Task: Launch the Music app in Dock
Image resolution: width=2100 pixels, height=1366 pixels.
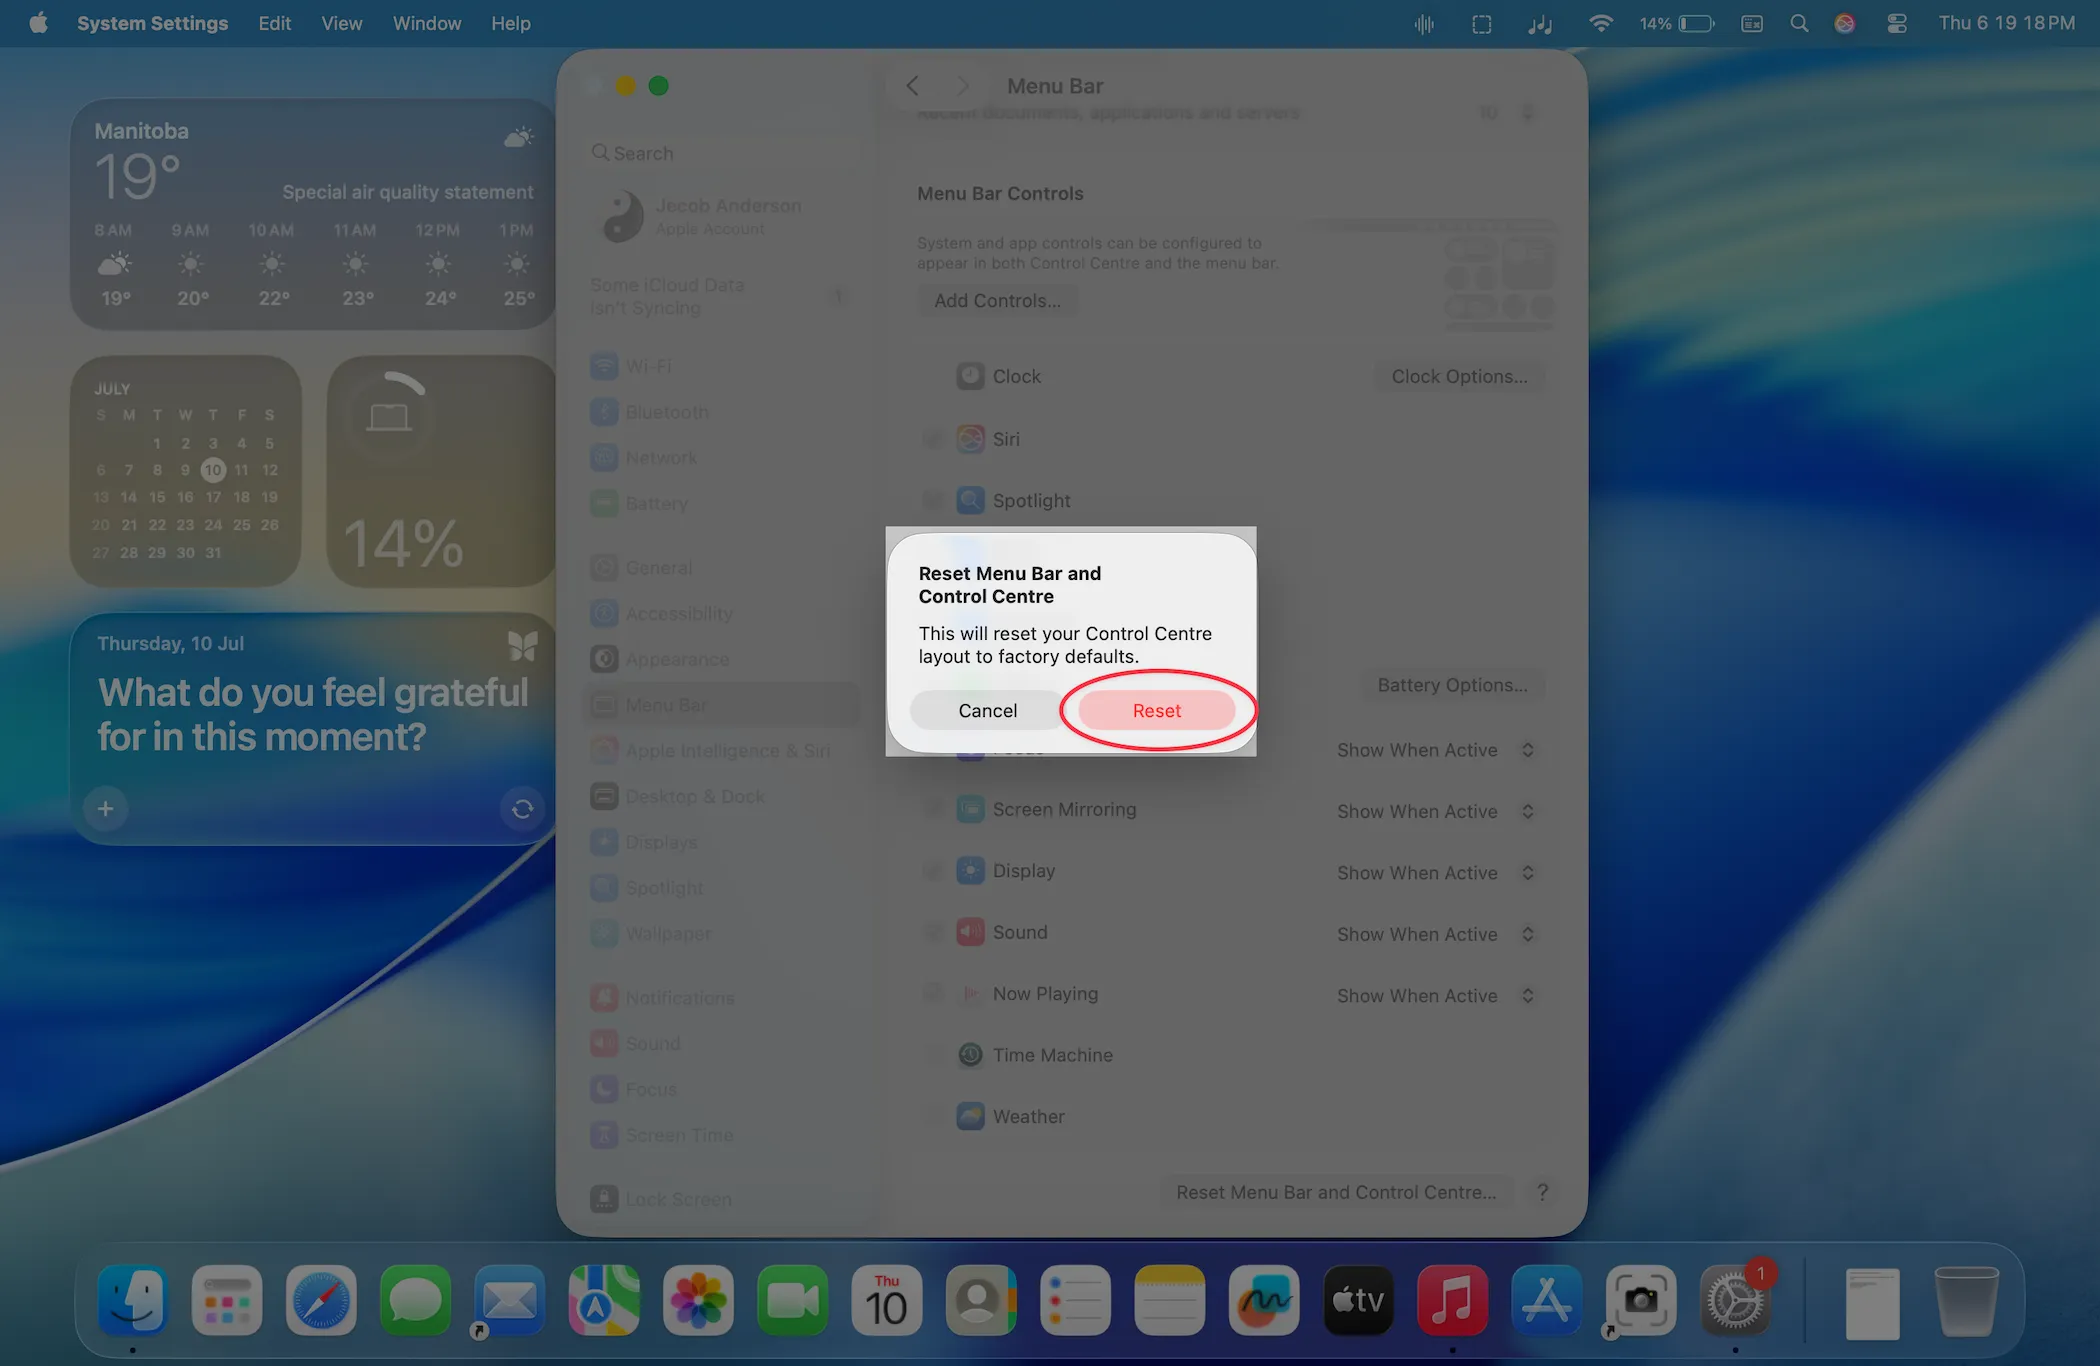Action: [x=1452, y=1300]
